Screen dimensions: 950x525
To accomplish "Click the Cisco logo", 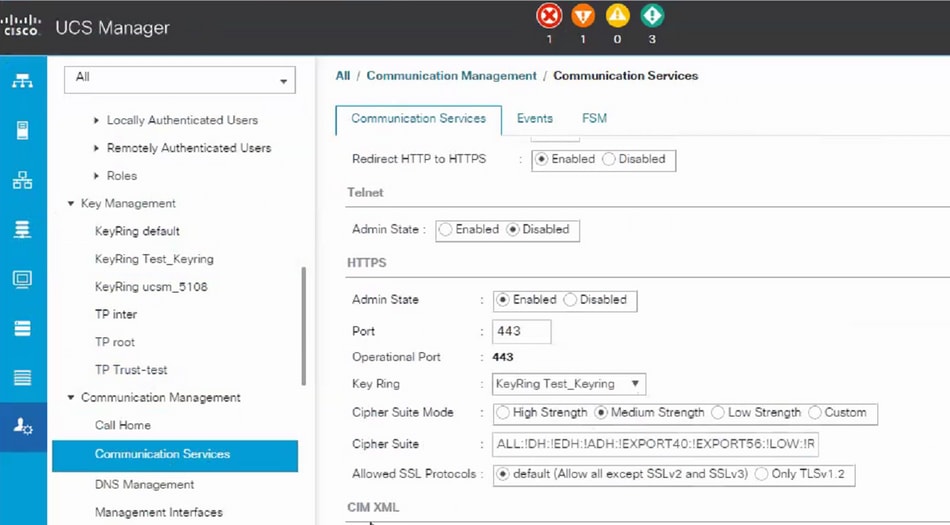I will click(21, 25).
